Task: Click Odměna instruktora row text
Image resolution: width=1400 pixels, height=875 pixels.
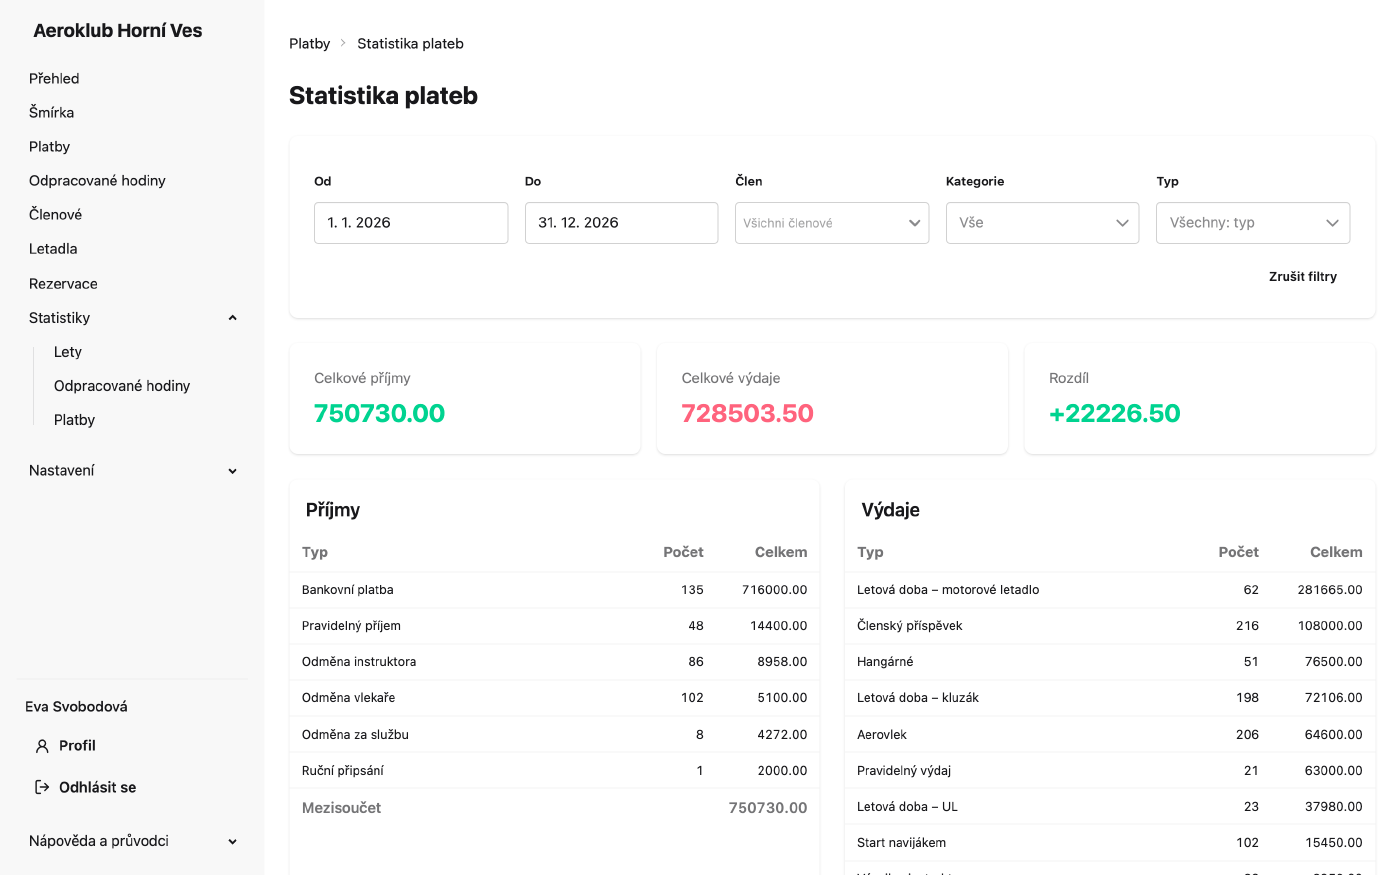Action: point(359,662)
